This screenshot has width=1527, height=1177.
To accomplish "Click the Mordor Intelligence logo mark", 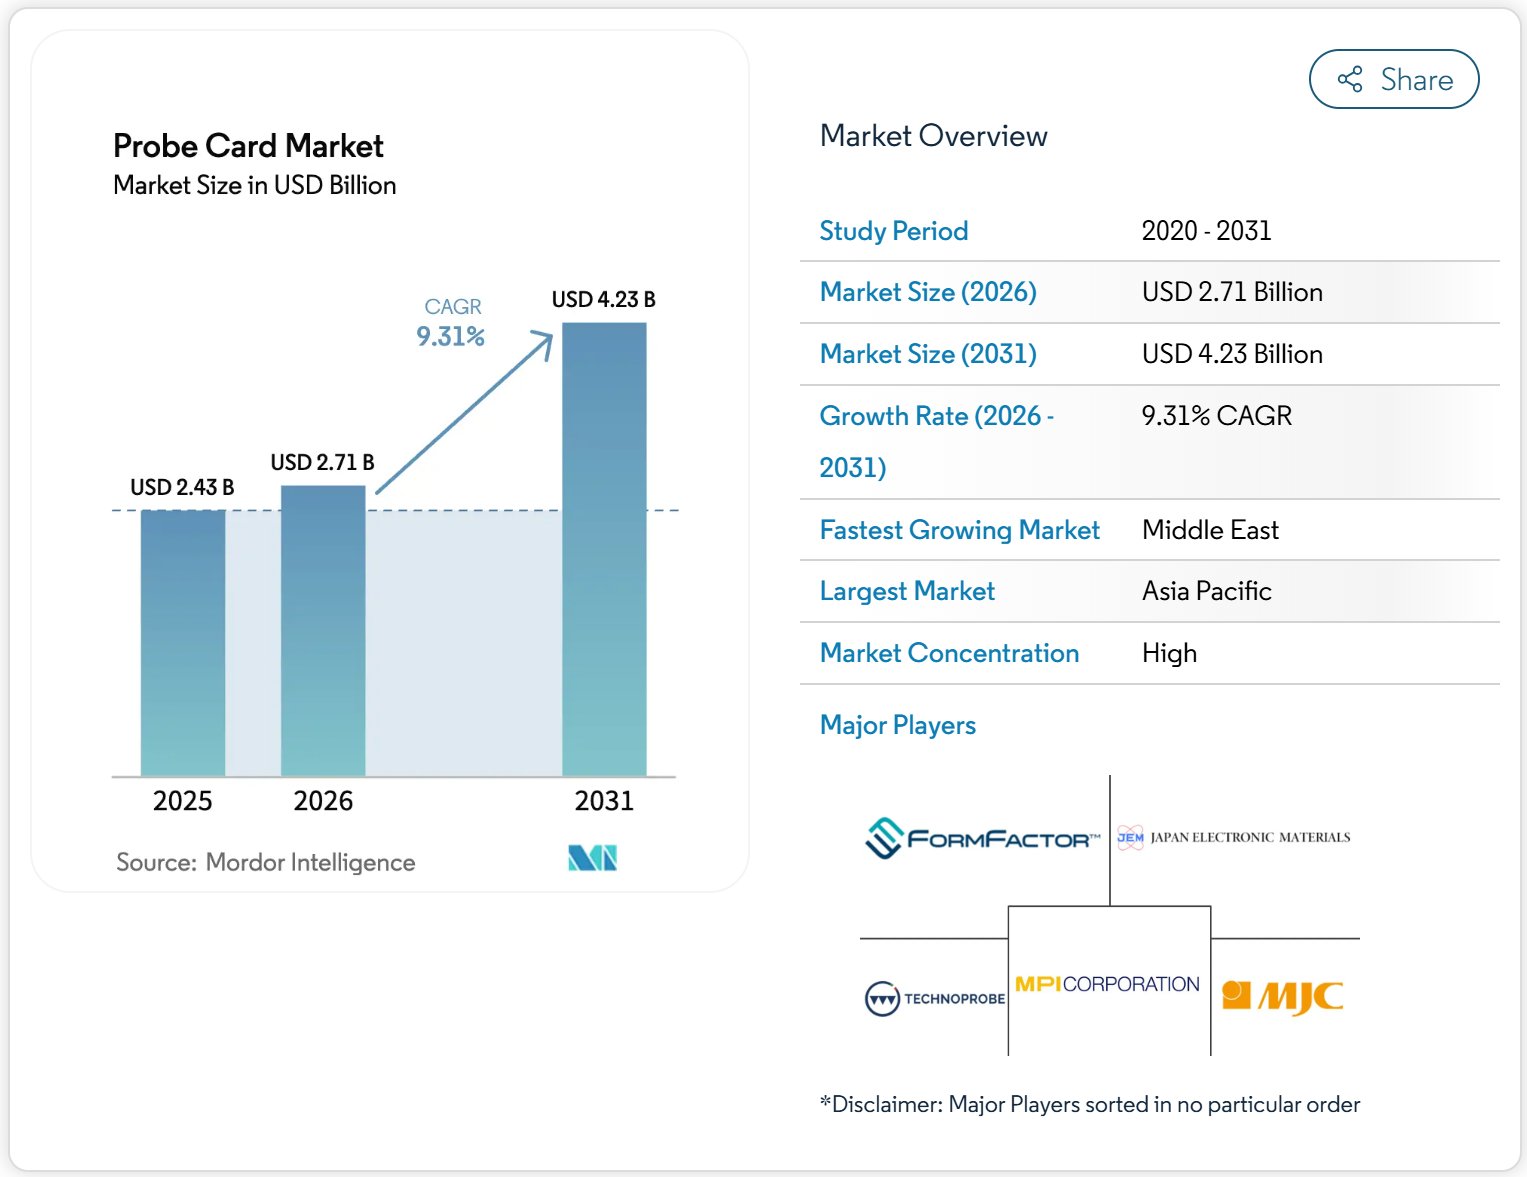I will point(592,858).
